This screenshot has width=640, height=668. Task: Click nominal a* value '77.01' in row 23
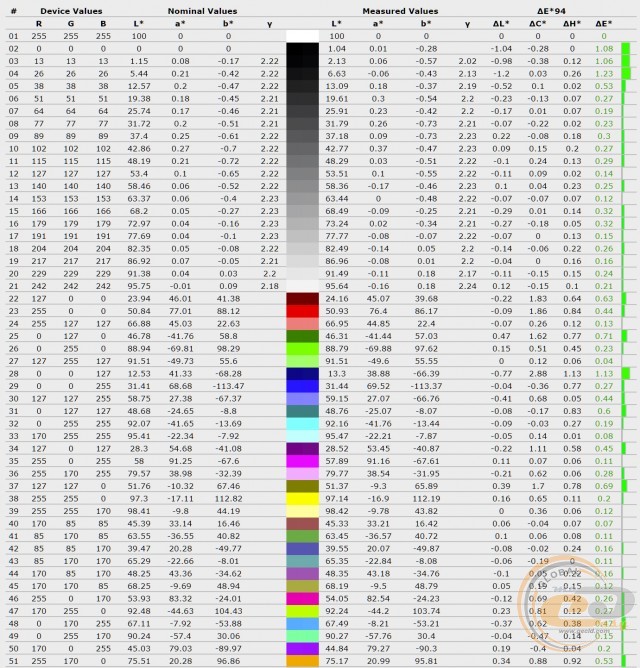180,311
